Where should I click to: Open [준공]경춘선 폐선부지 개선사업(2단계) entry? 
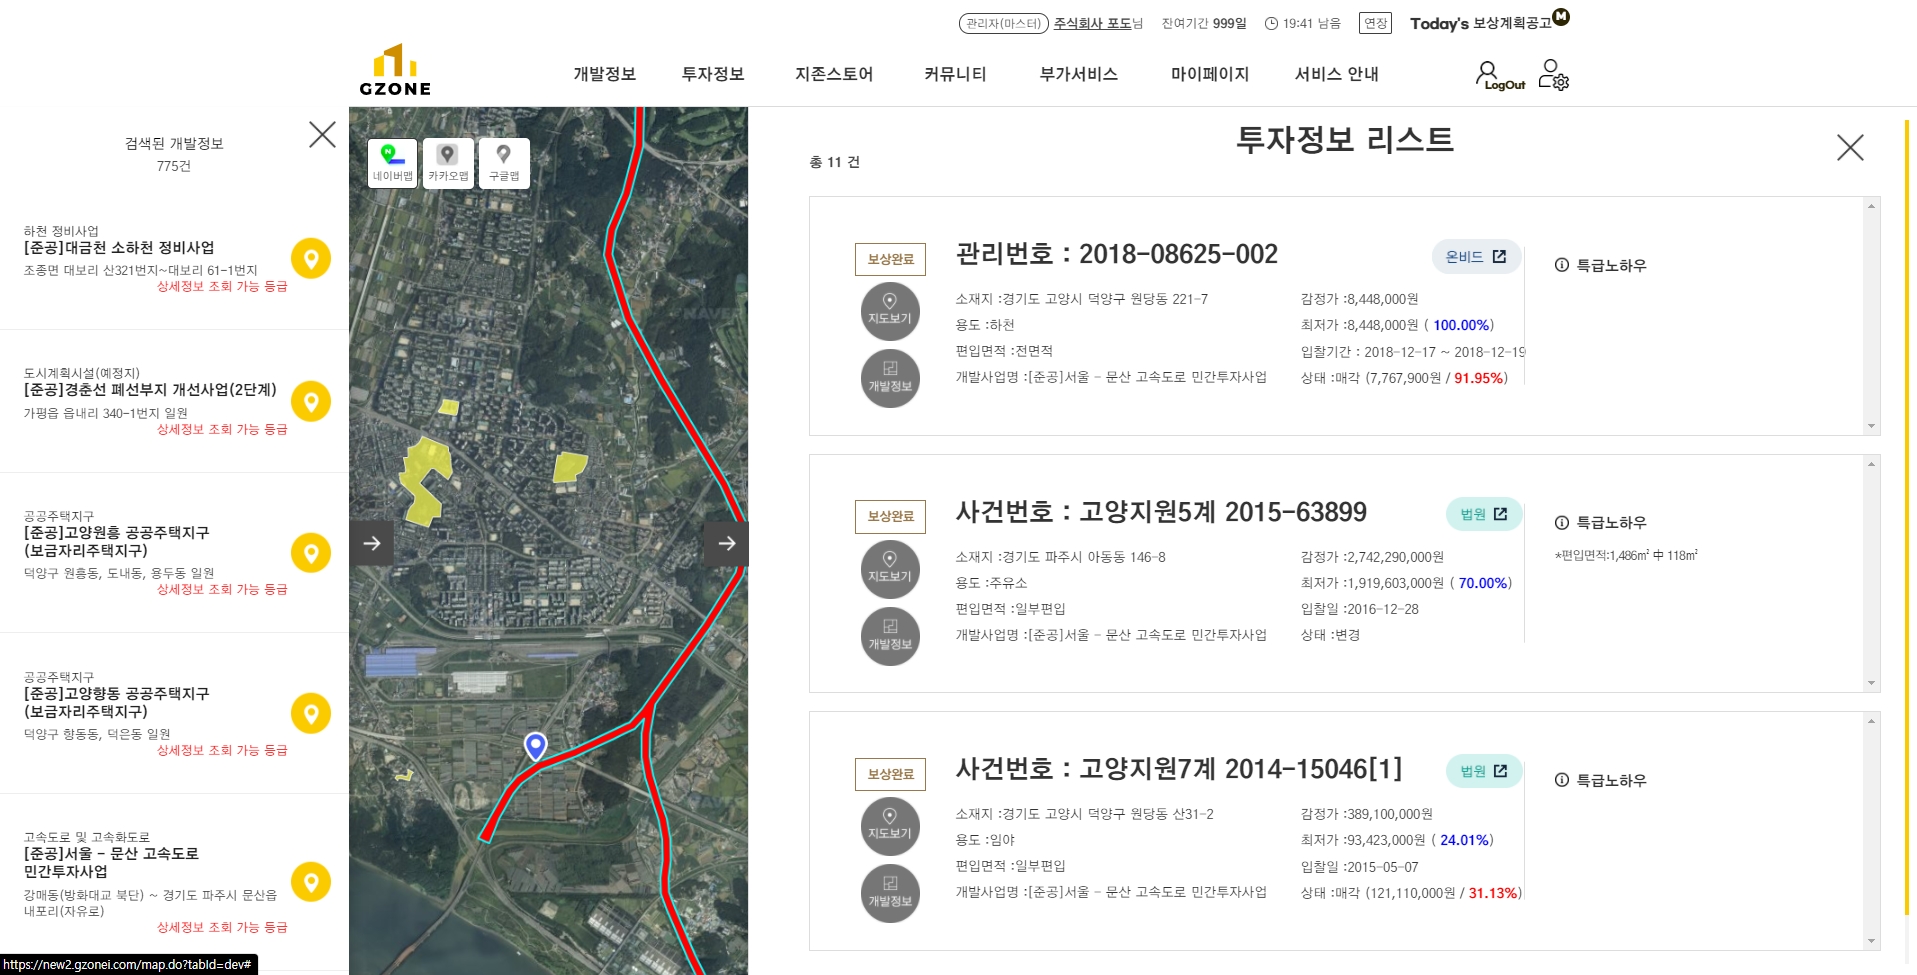pos(150,390)
